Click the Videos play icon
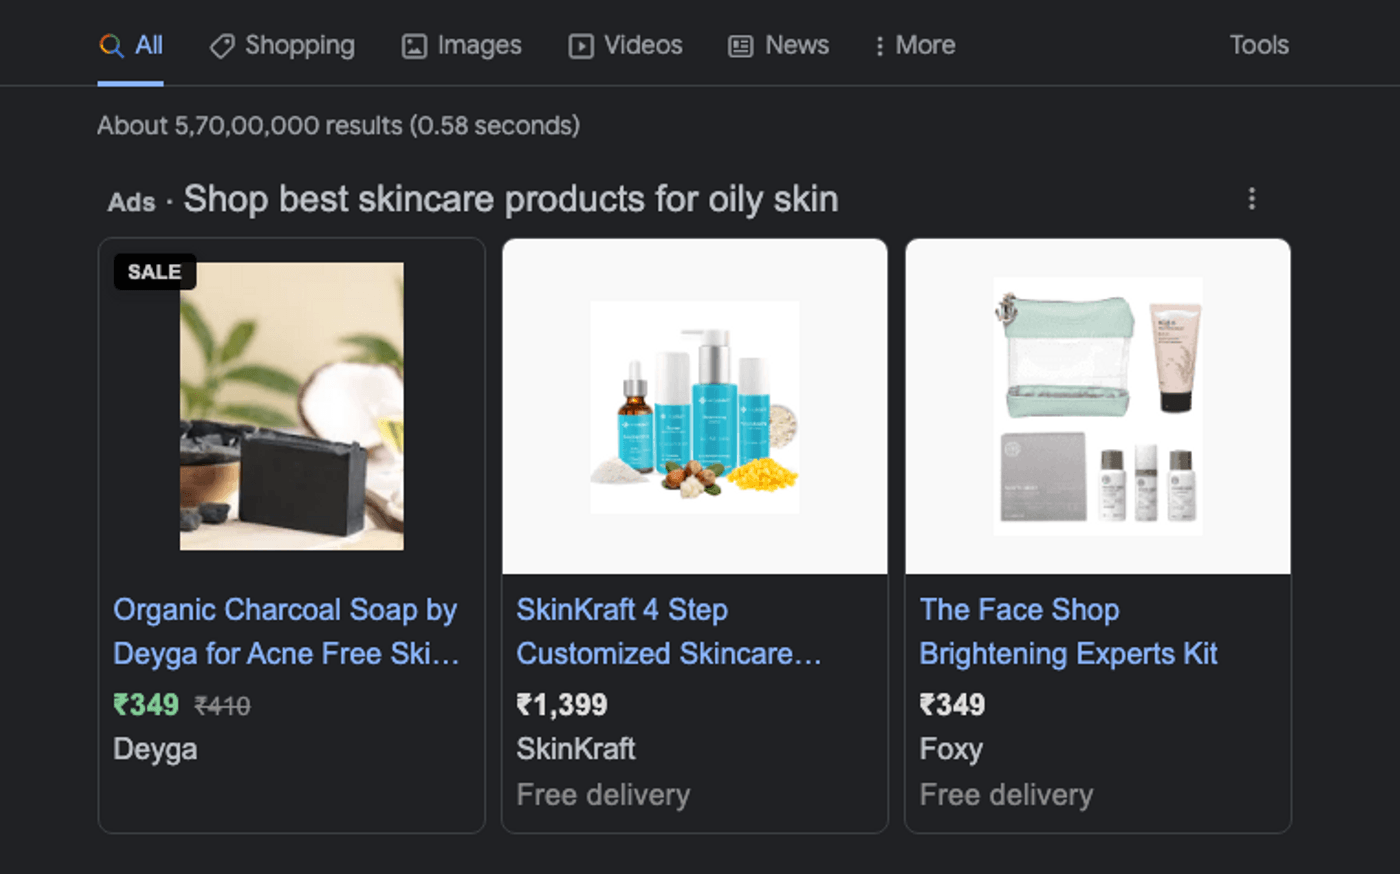The image size is (1400, 874). pos(580,45)
